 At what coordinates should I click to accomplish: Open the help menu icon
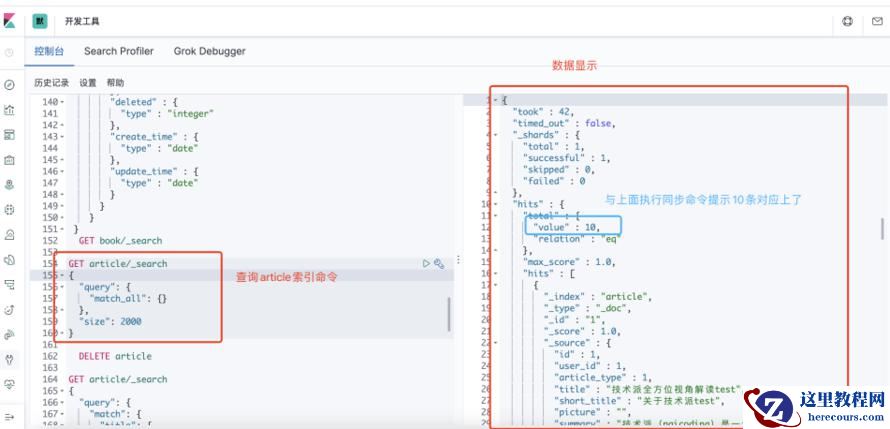tap(847, 22)
